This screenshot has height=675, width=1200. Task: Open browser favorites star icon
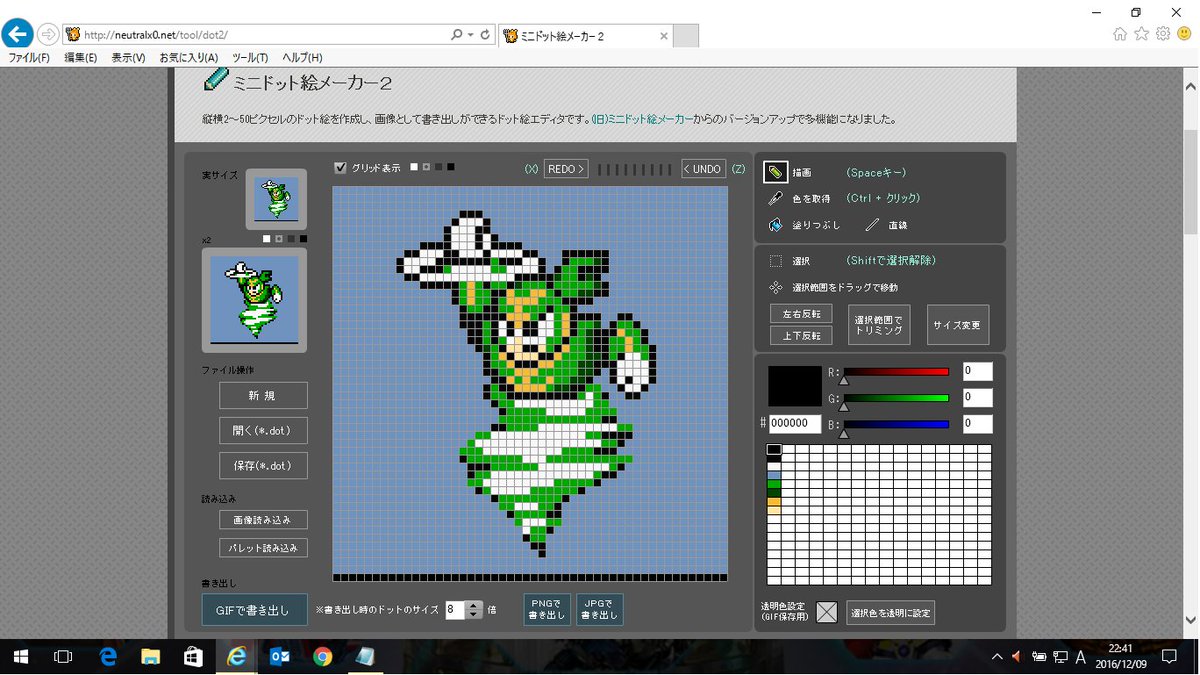point(1142,34)
